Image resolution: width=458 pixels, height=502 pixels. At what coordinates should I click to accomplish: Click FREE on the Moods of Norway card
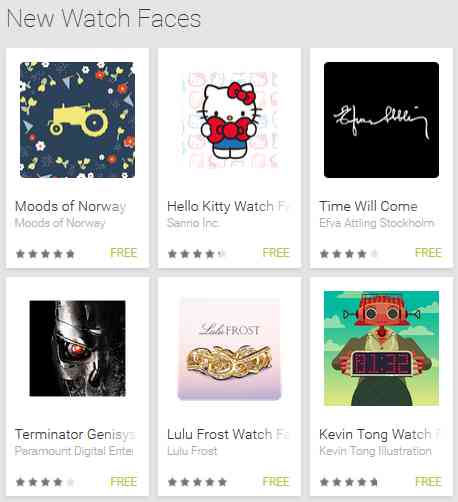[x=123, y=253]
